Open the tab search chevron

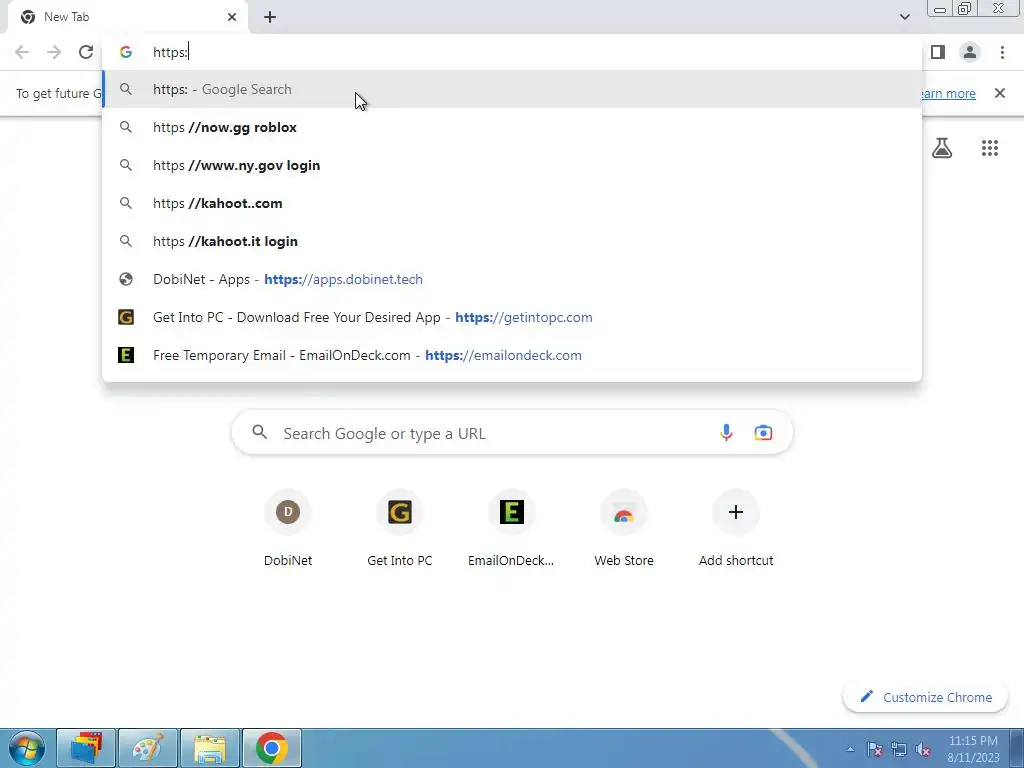[x=904, y=17]
